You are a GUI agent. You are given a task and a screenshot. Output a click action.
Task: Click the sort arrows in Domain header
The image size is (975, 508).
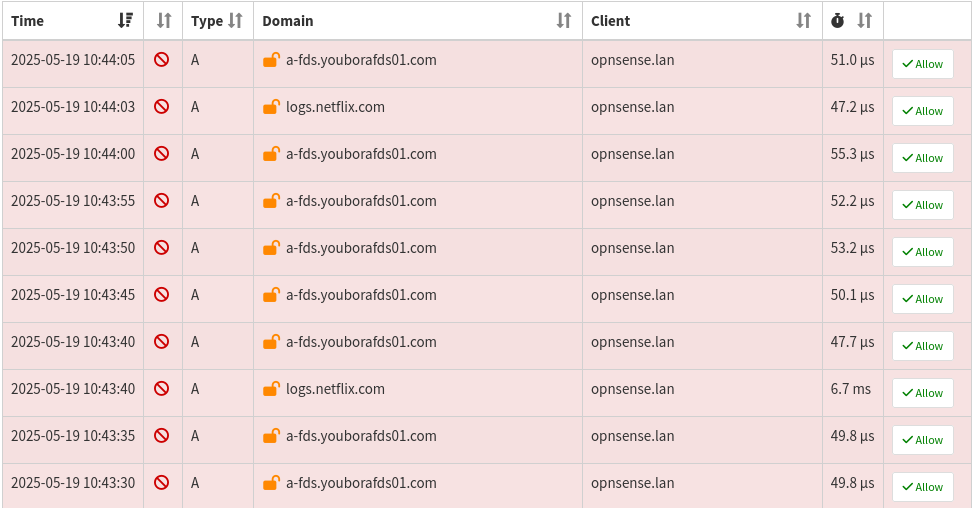(564, 20)
